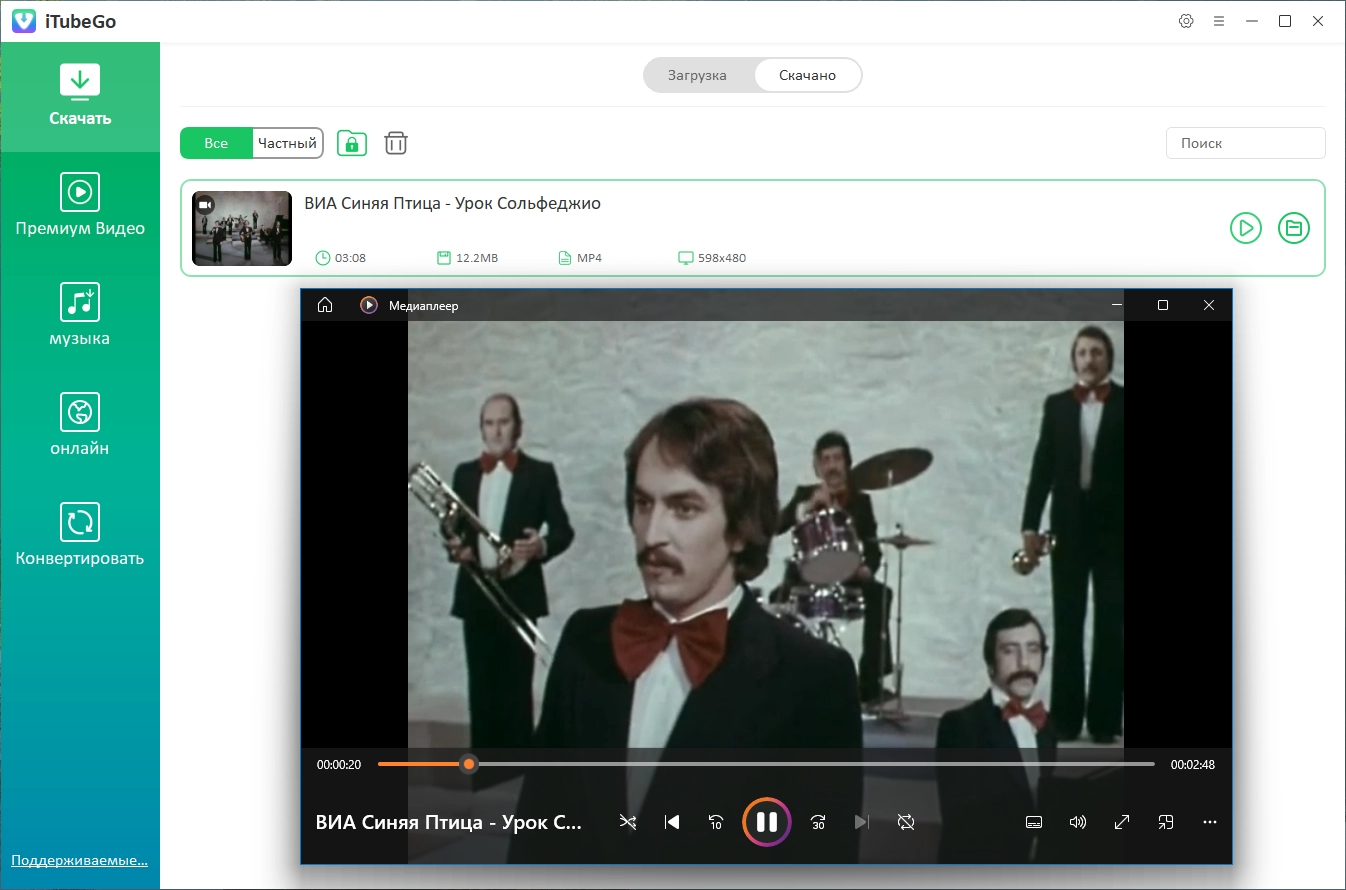Click the now-playing title in player

tap(449, 822)
